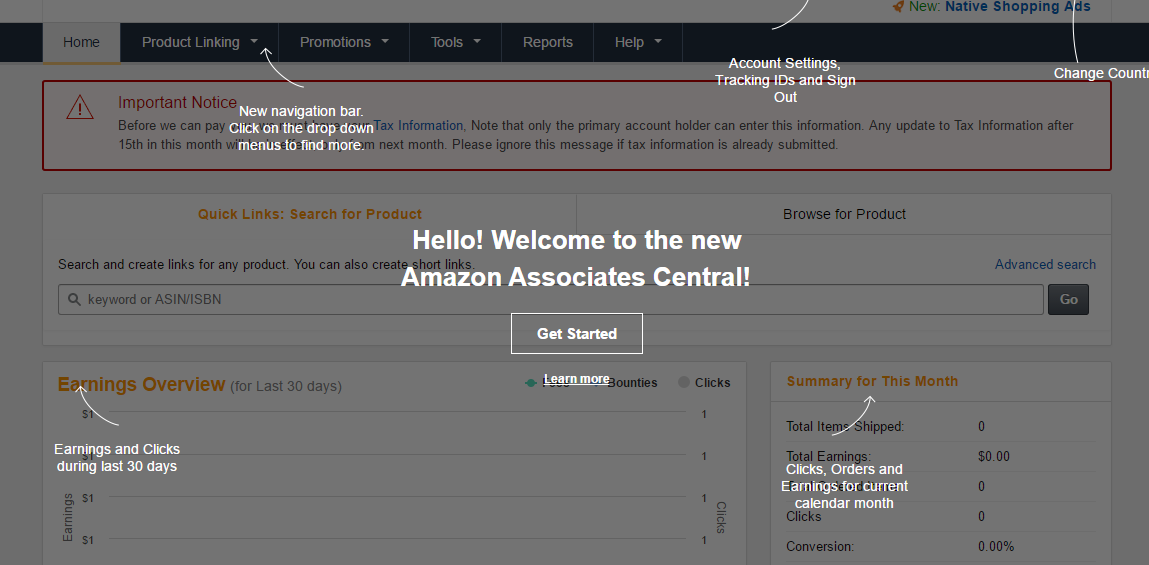Open the Help dropdown menu

[638, 43]
